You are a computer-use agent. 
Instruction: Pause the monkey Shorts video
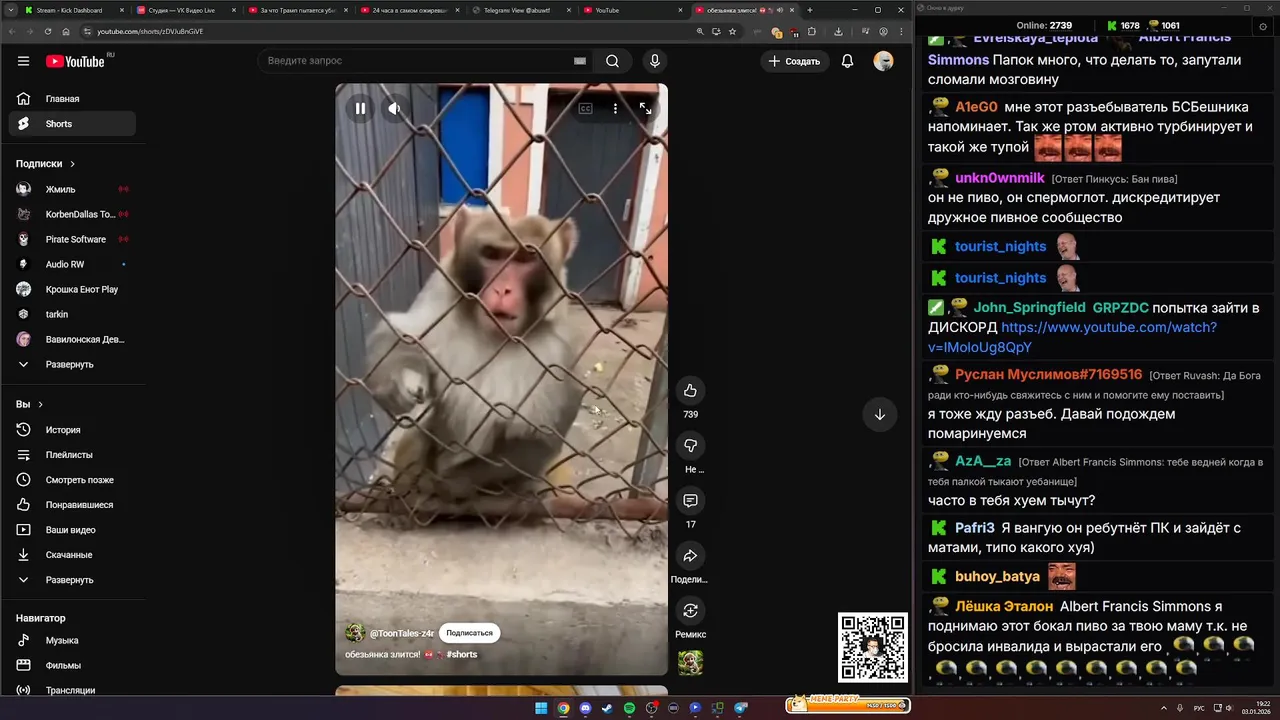(360, 108)
